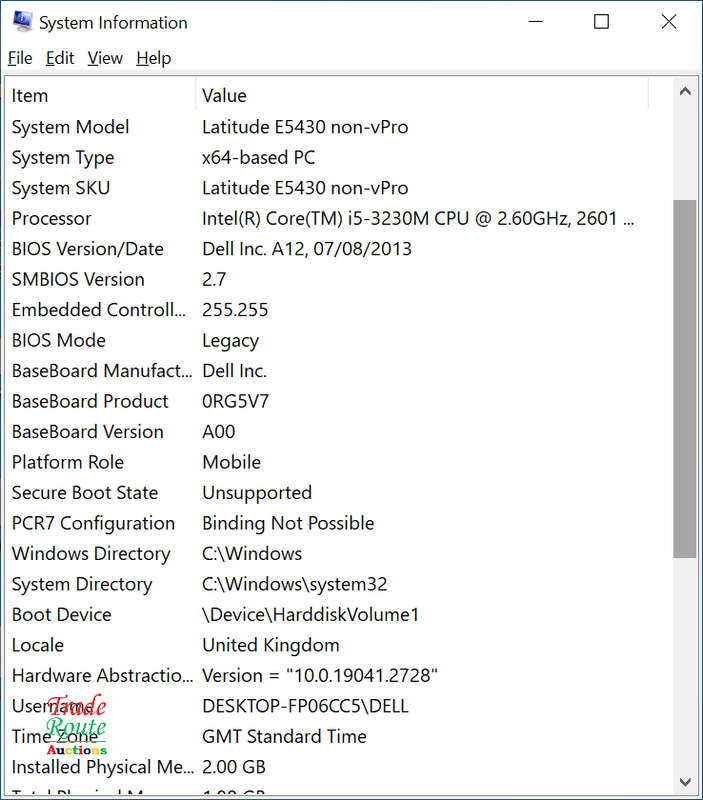The image size is (703, 800).
Task: Select the Platform Role row label
Action: (68, 462)
